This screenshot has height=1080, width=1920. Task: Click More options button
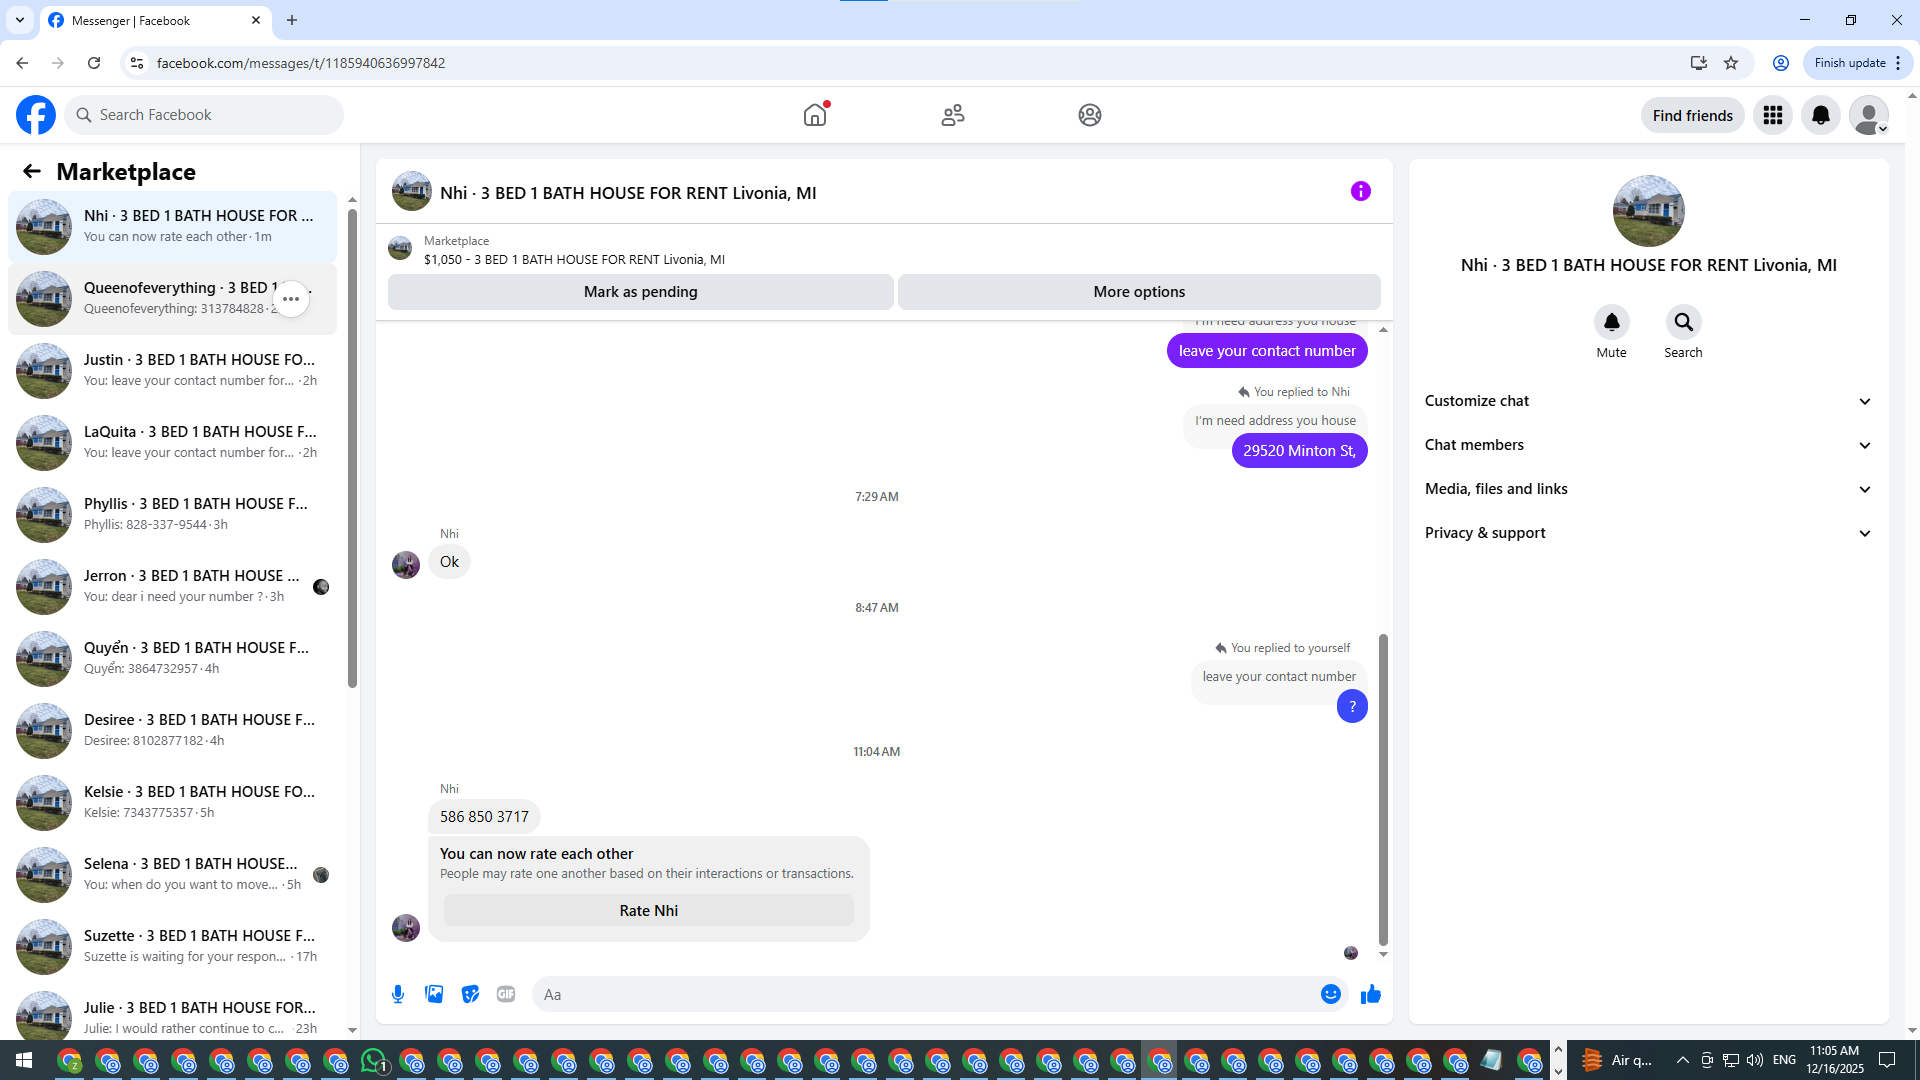click(x=1139, y=292)
